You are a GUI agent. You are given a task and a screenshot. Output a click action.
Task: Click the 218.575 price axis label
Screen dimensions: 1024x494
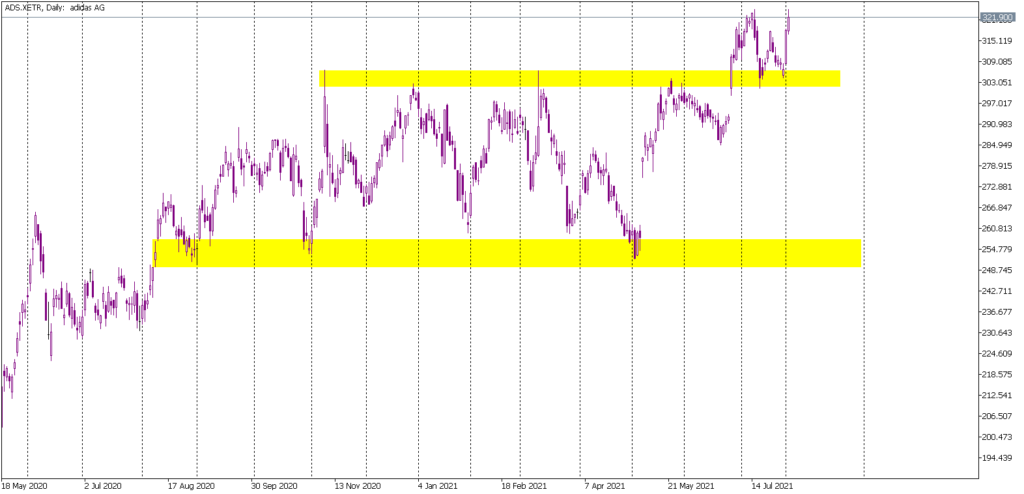click(997, 375)
